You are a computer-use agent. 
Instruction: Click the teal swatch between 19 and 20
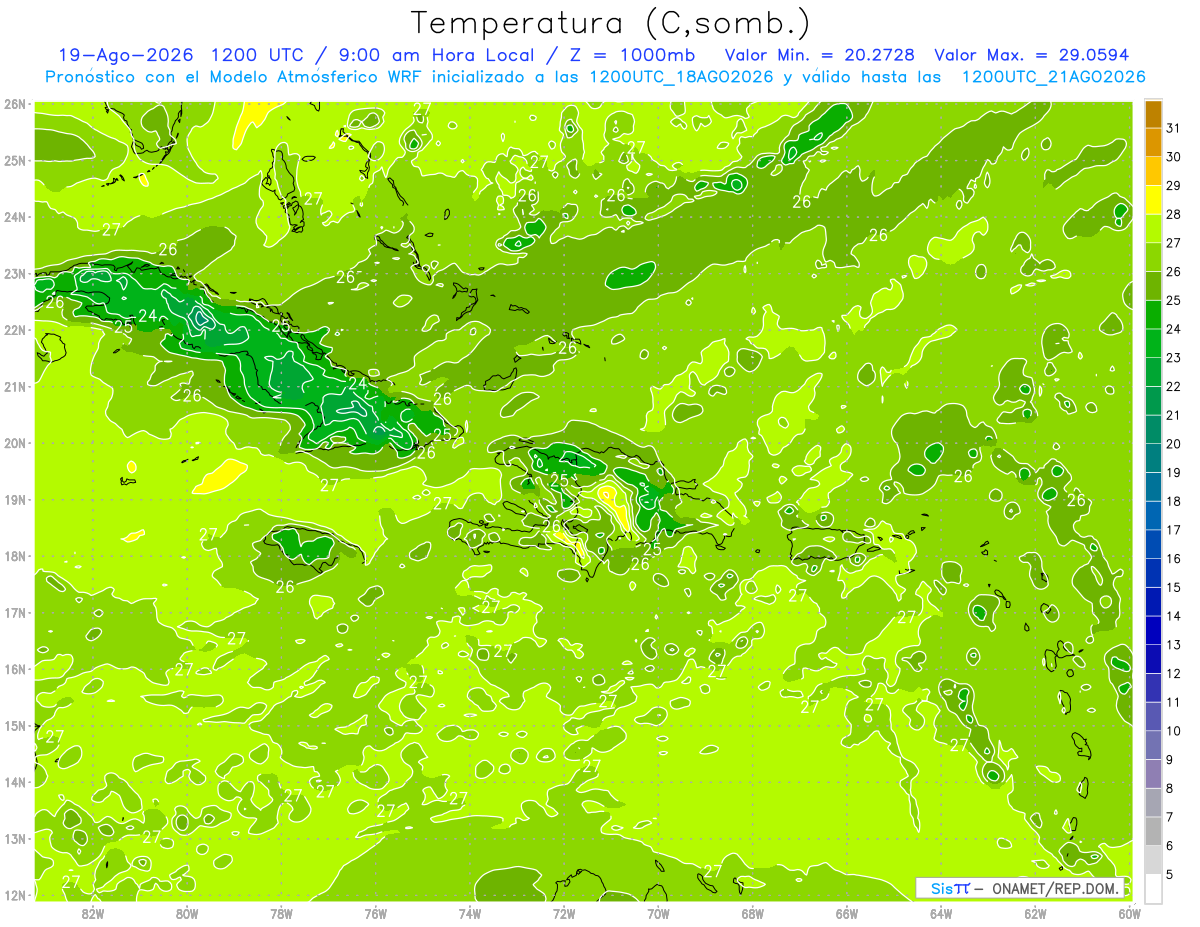(1153, 458)
